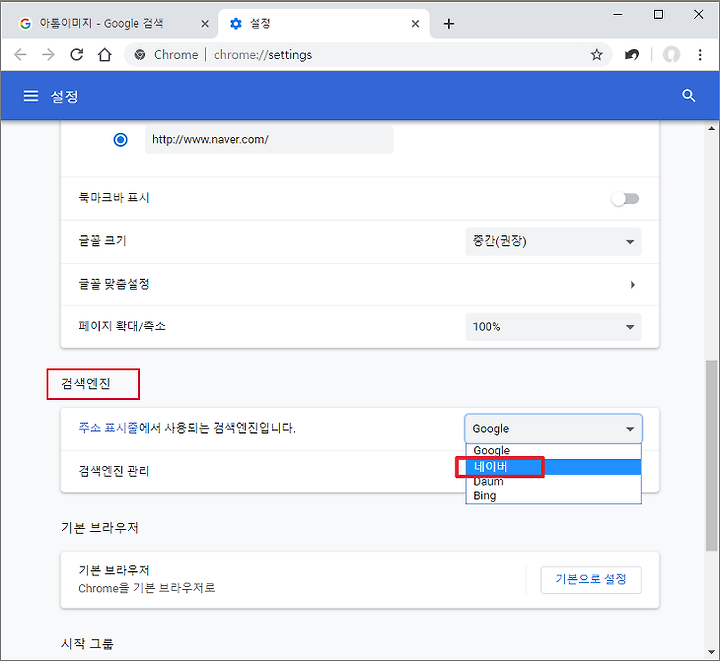
Task: Click the extension icon beside the star
Action: [x=632, y=55]
